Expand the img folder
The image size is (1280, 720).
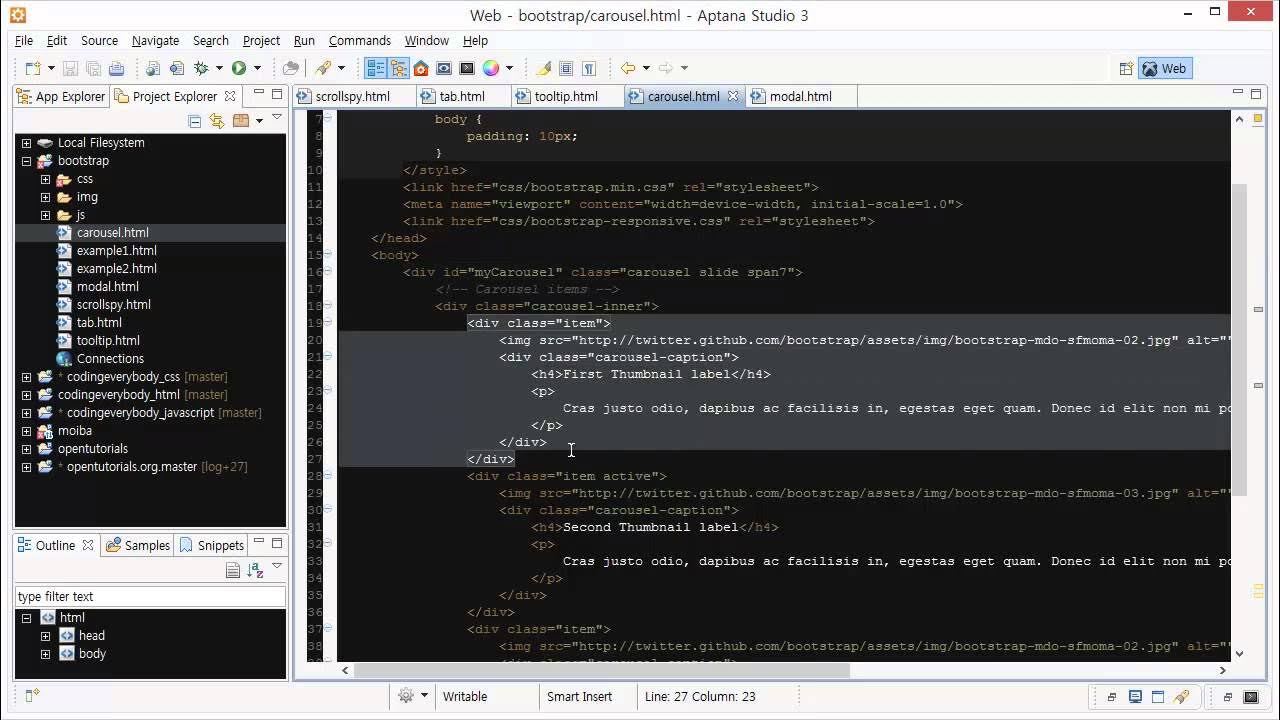click(x=45, y=197)
